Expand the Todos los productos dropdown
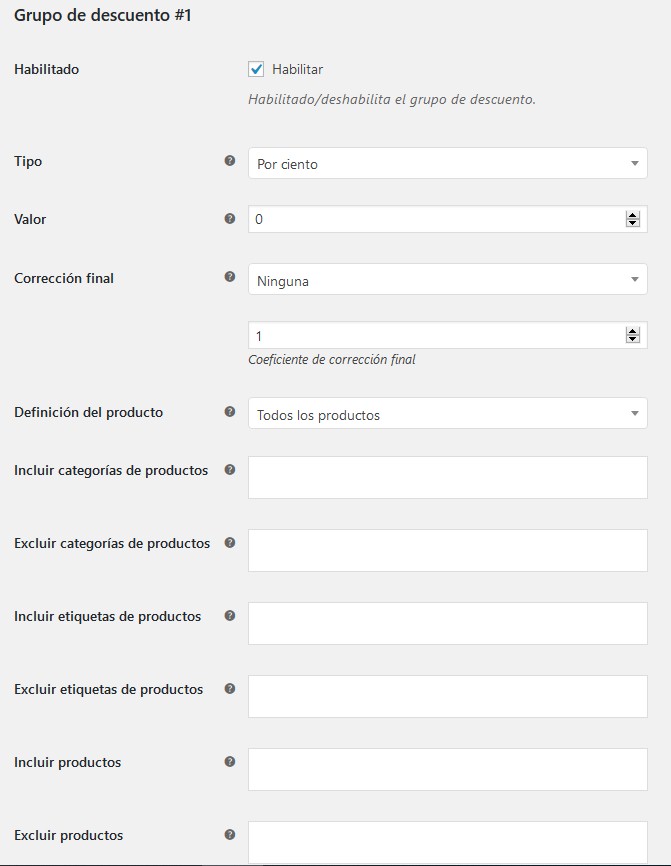671x866 pixels. pos(447,414)
